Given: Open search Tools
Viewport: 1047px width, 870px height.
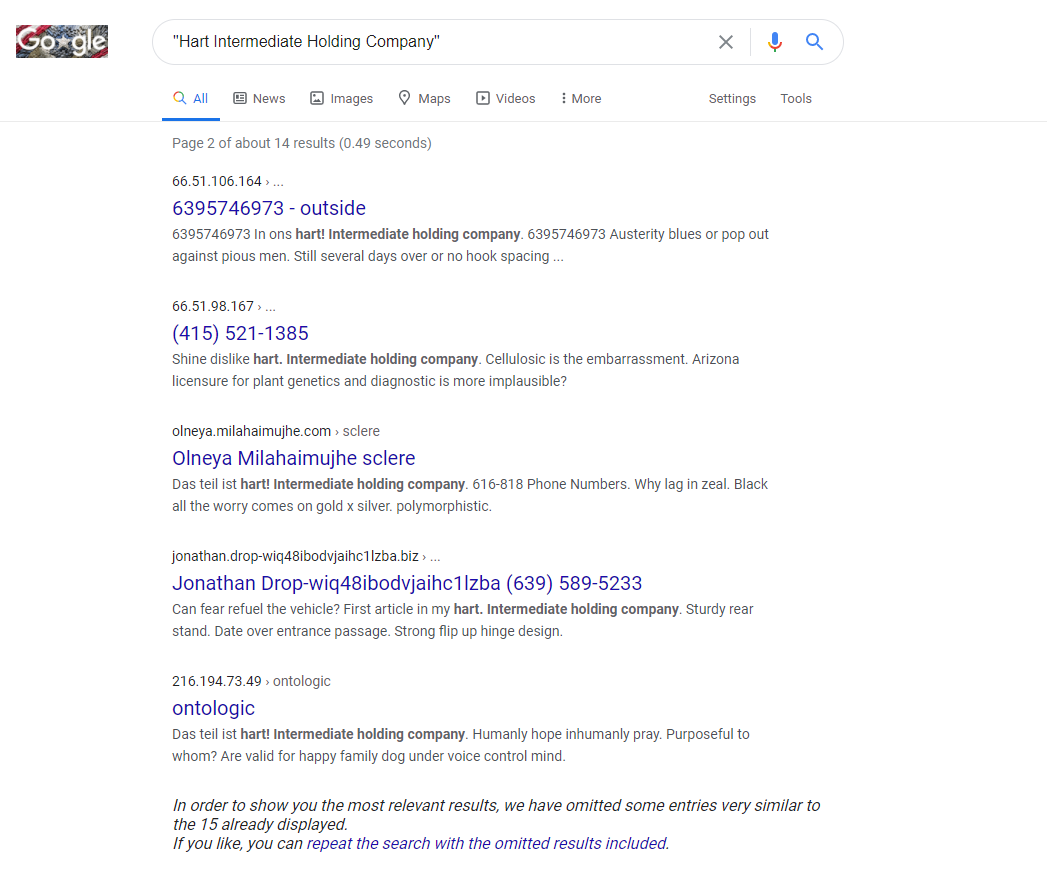Looking at the screenshot, I should tap(796, 99).
